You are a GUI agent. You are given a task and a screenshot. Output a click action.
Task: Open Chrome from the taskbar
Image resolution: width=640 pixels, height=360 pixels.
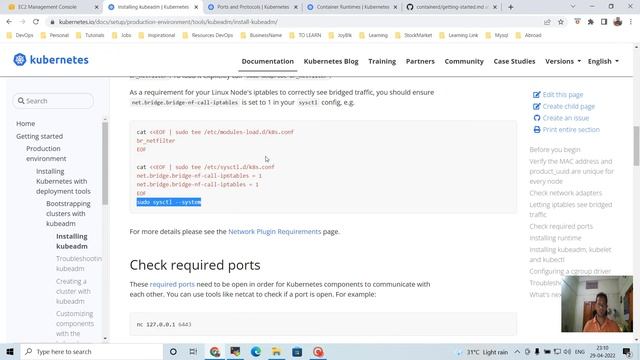(215, 351)
